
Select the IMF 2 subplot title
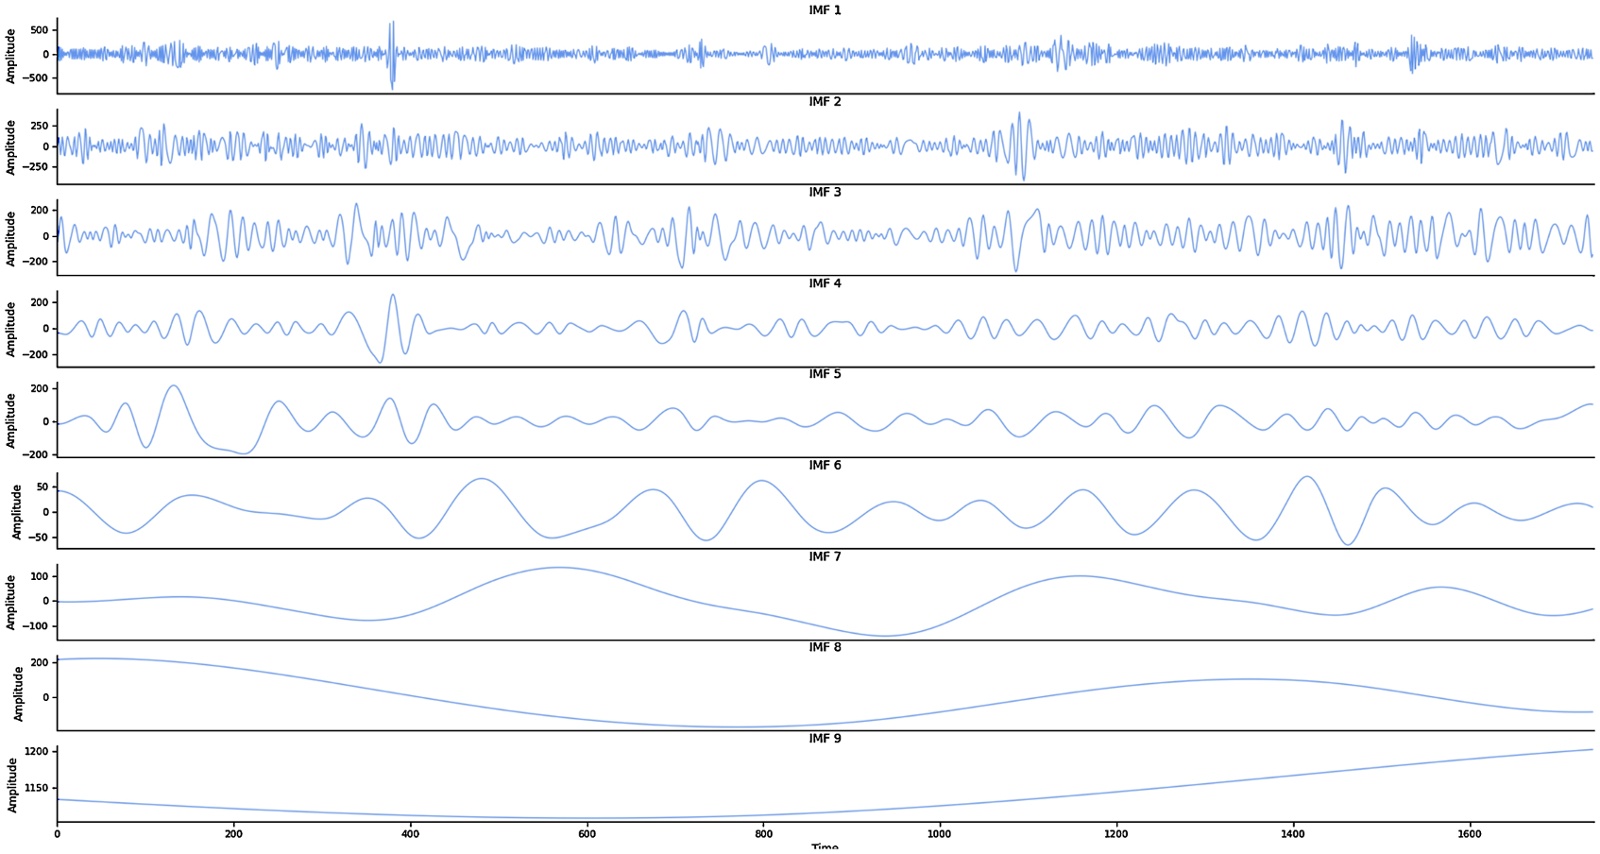click(x=825, y=101)
